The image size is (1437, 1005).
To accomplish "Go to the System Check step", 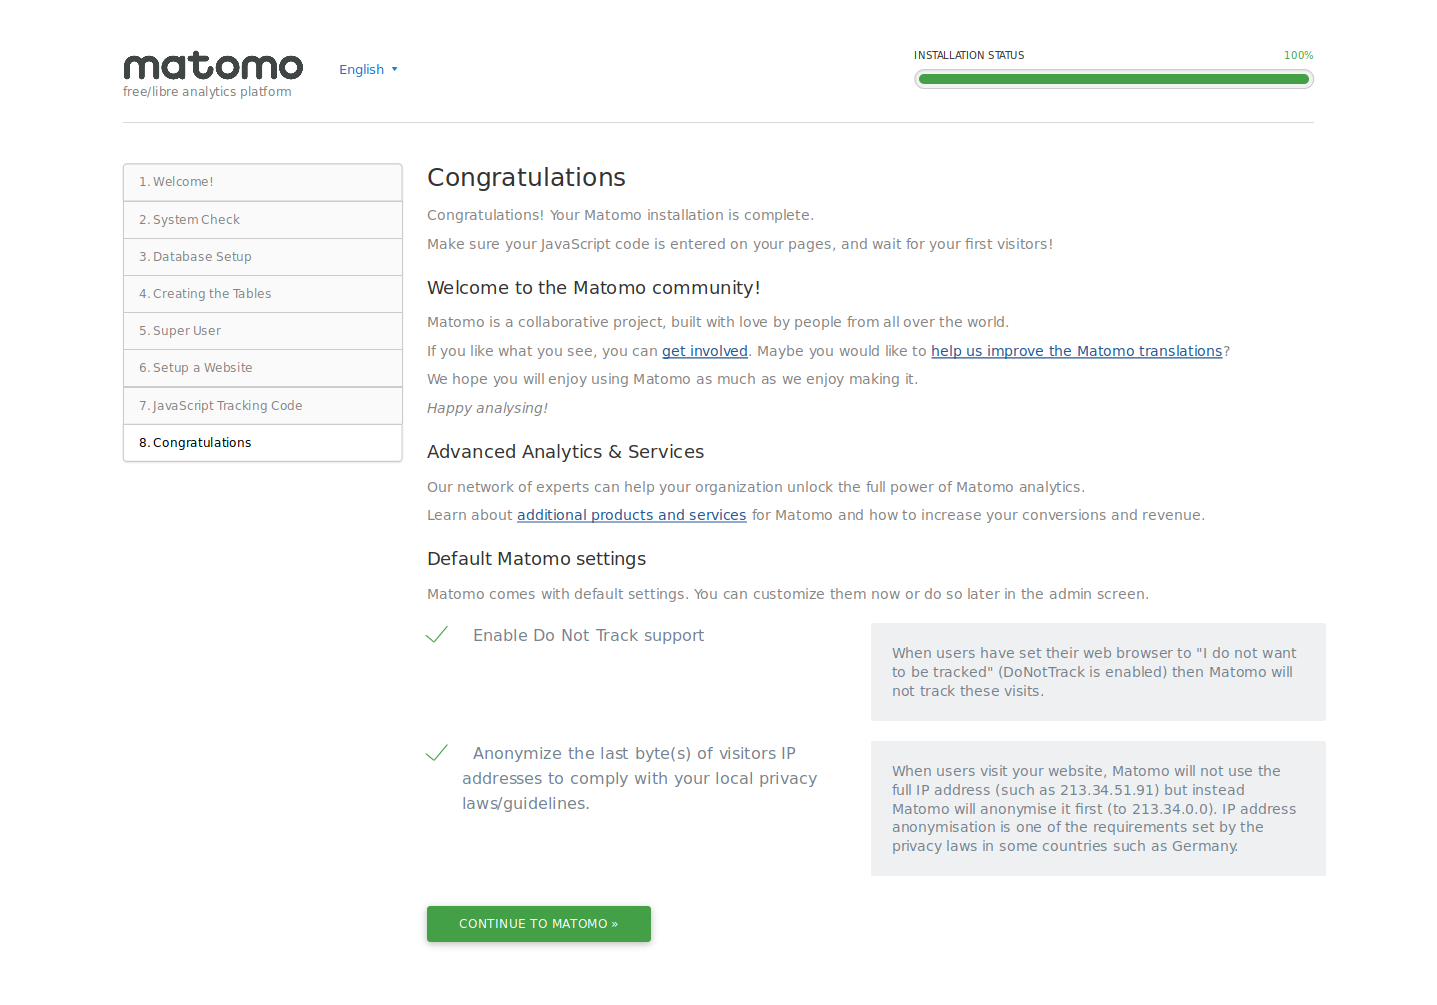I will (262, 220).
